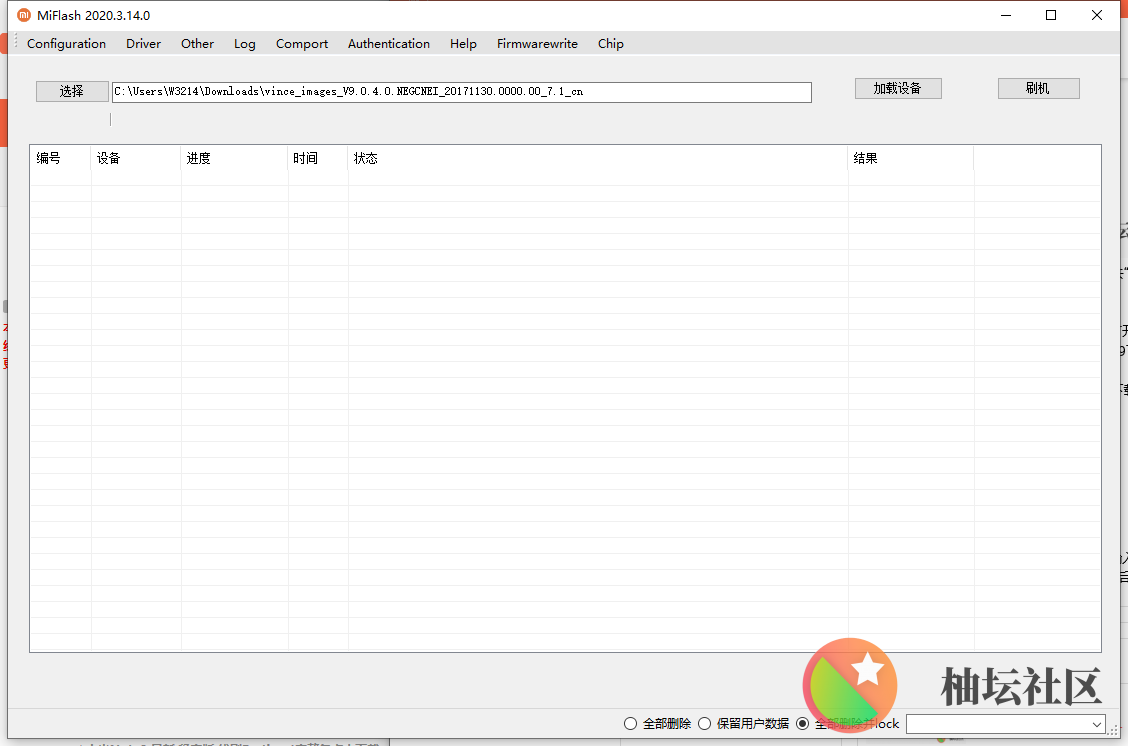The image size is (1128, 746).
Task: Click the 加载设备 load devices button
Action: click(x=898, y=88)
